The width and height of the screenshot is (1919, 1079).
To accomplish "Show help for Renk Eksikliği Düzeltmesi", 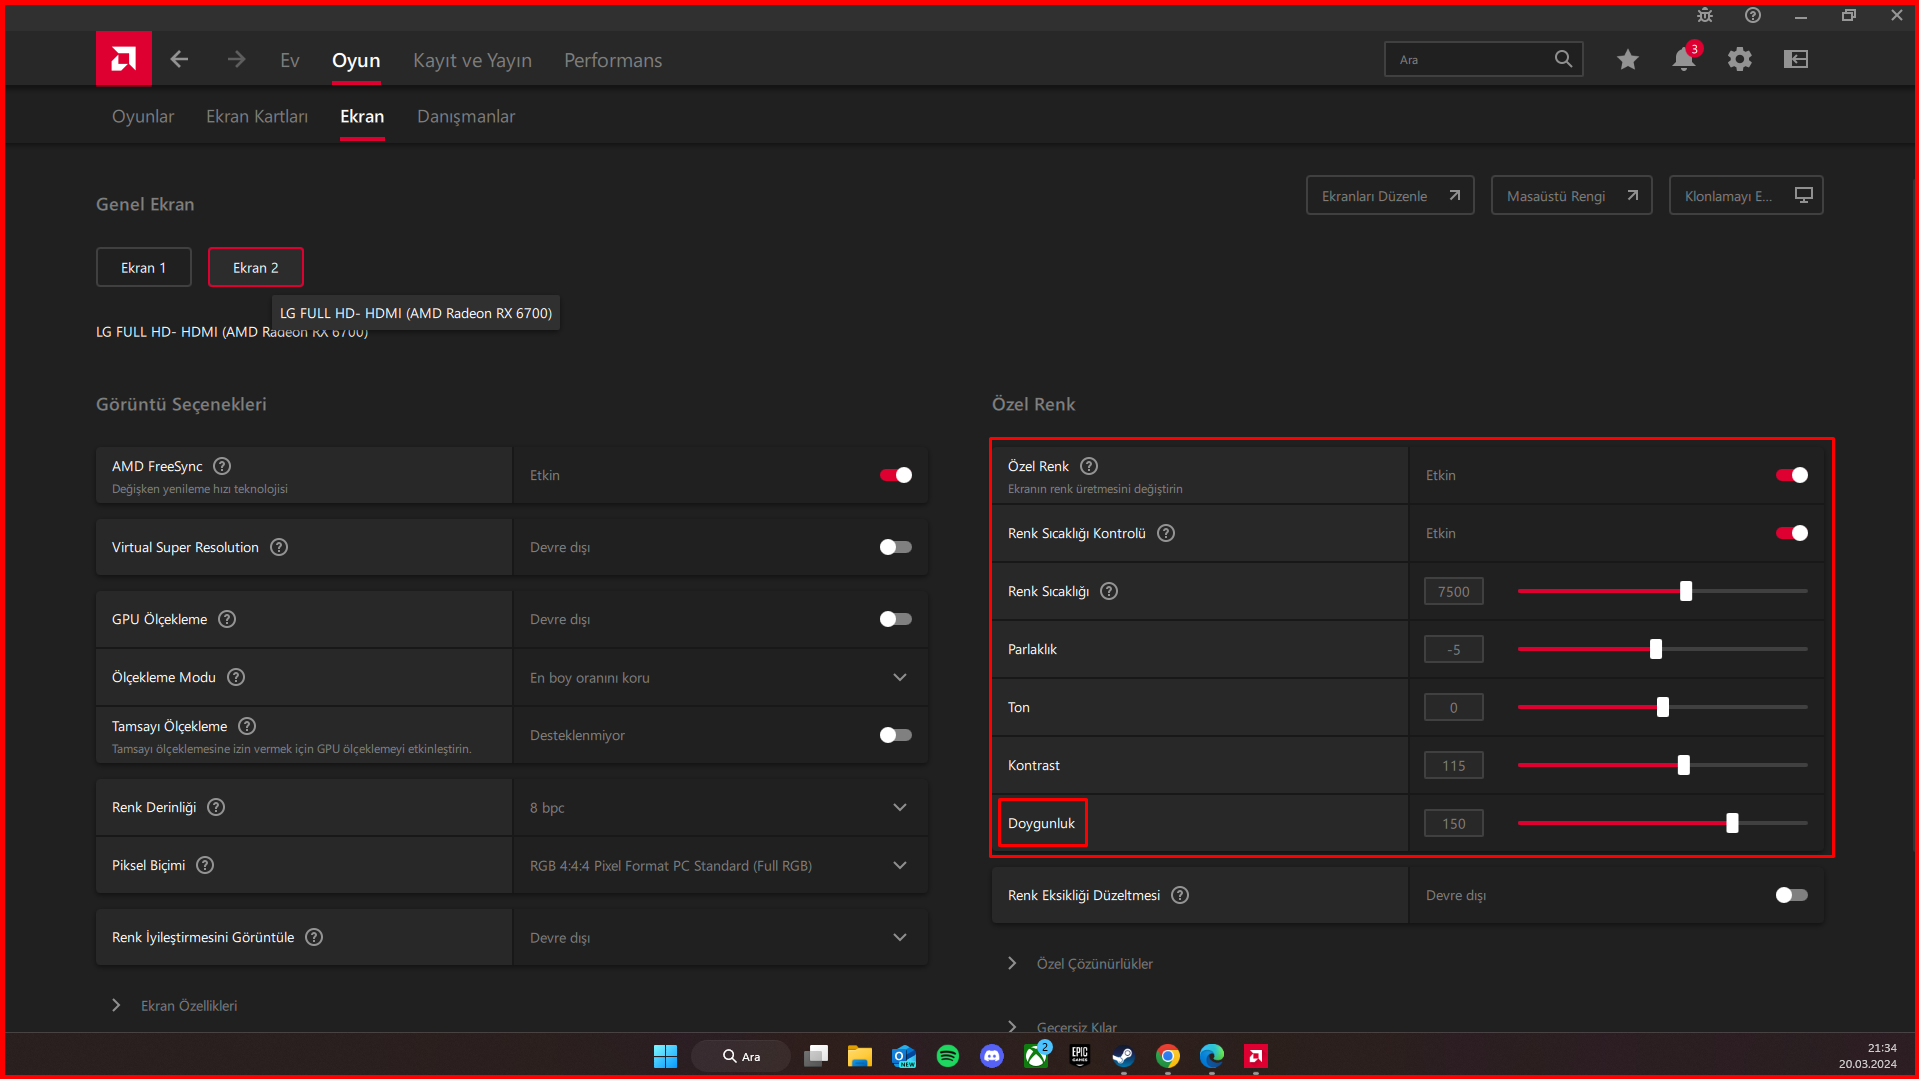I will [x=1180, y=895].
